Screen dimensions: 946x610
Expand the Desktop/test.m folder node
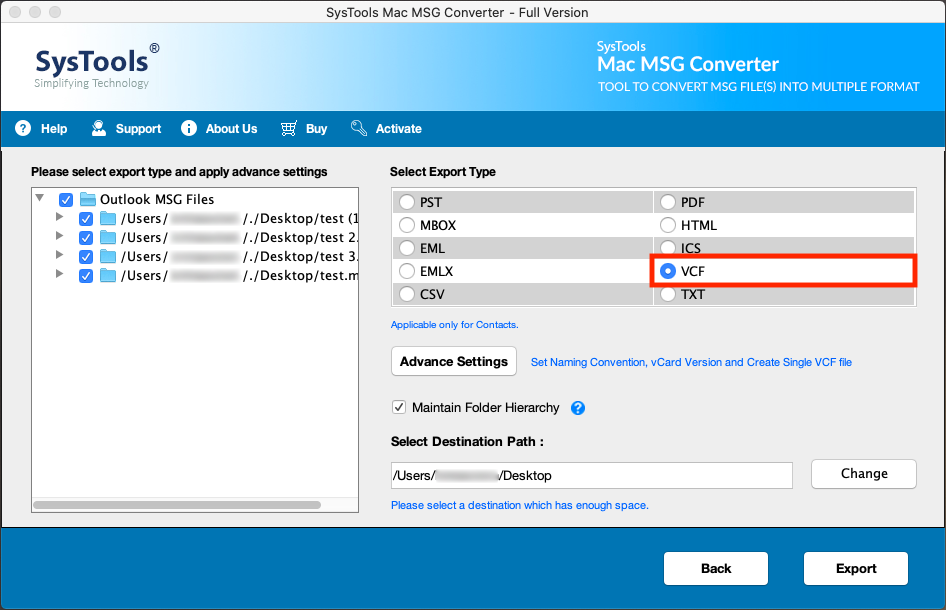point(59,273)
